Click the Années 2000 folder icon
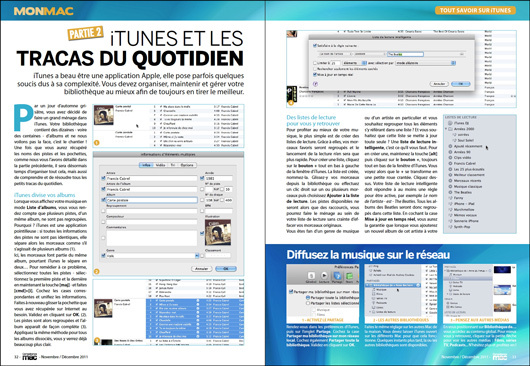This screenshot has width=530, height=366. point(450,129)
